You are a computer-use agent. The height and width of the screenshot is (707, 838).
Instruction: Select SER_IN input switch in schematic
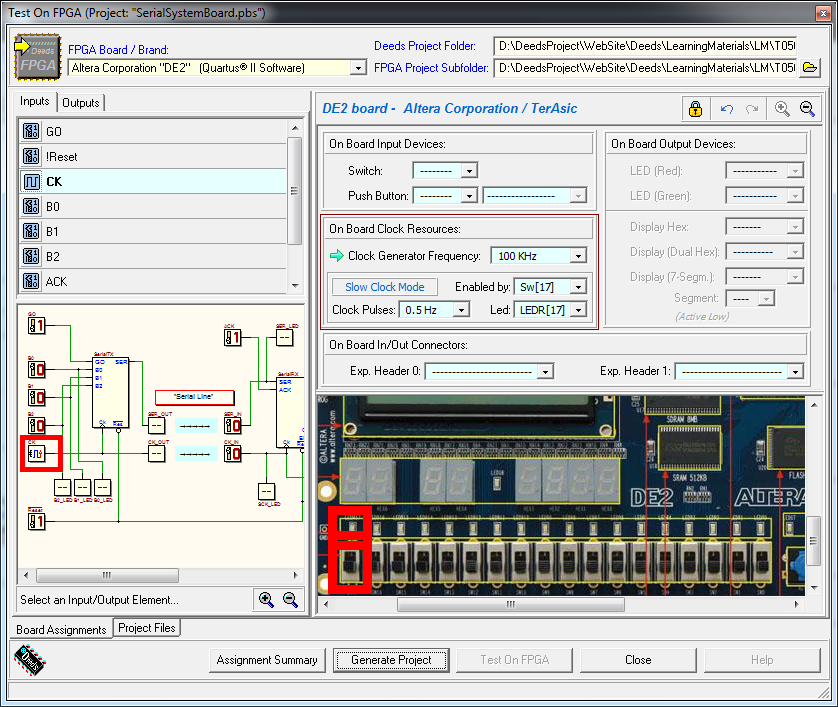232,426
